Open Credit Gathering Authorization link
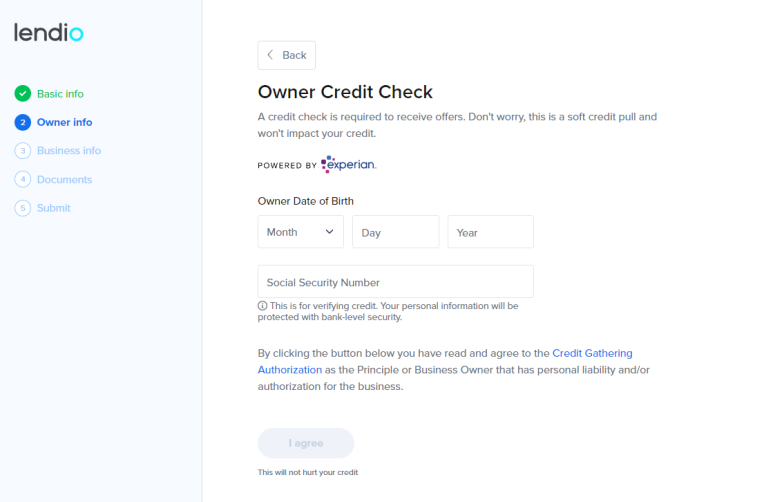Viewport: 773px width, 502px height. [445, 361]
